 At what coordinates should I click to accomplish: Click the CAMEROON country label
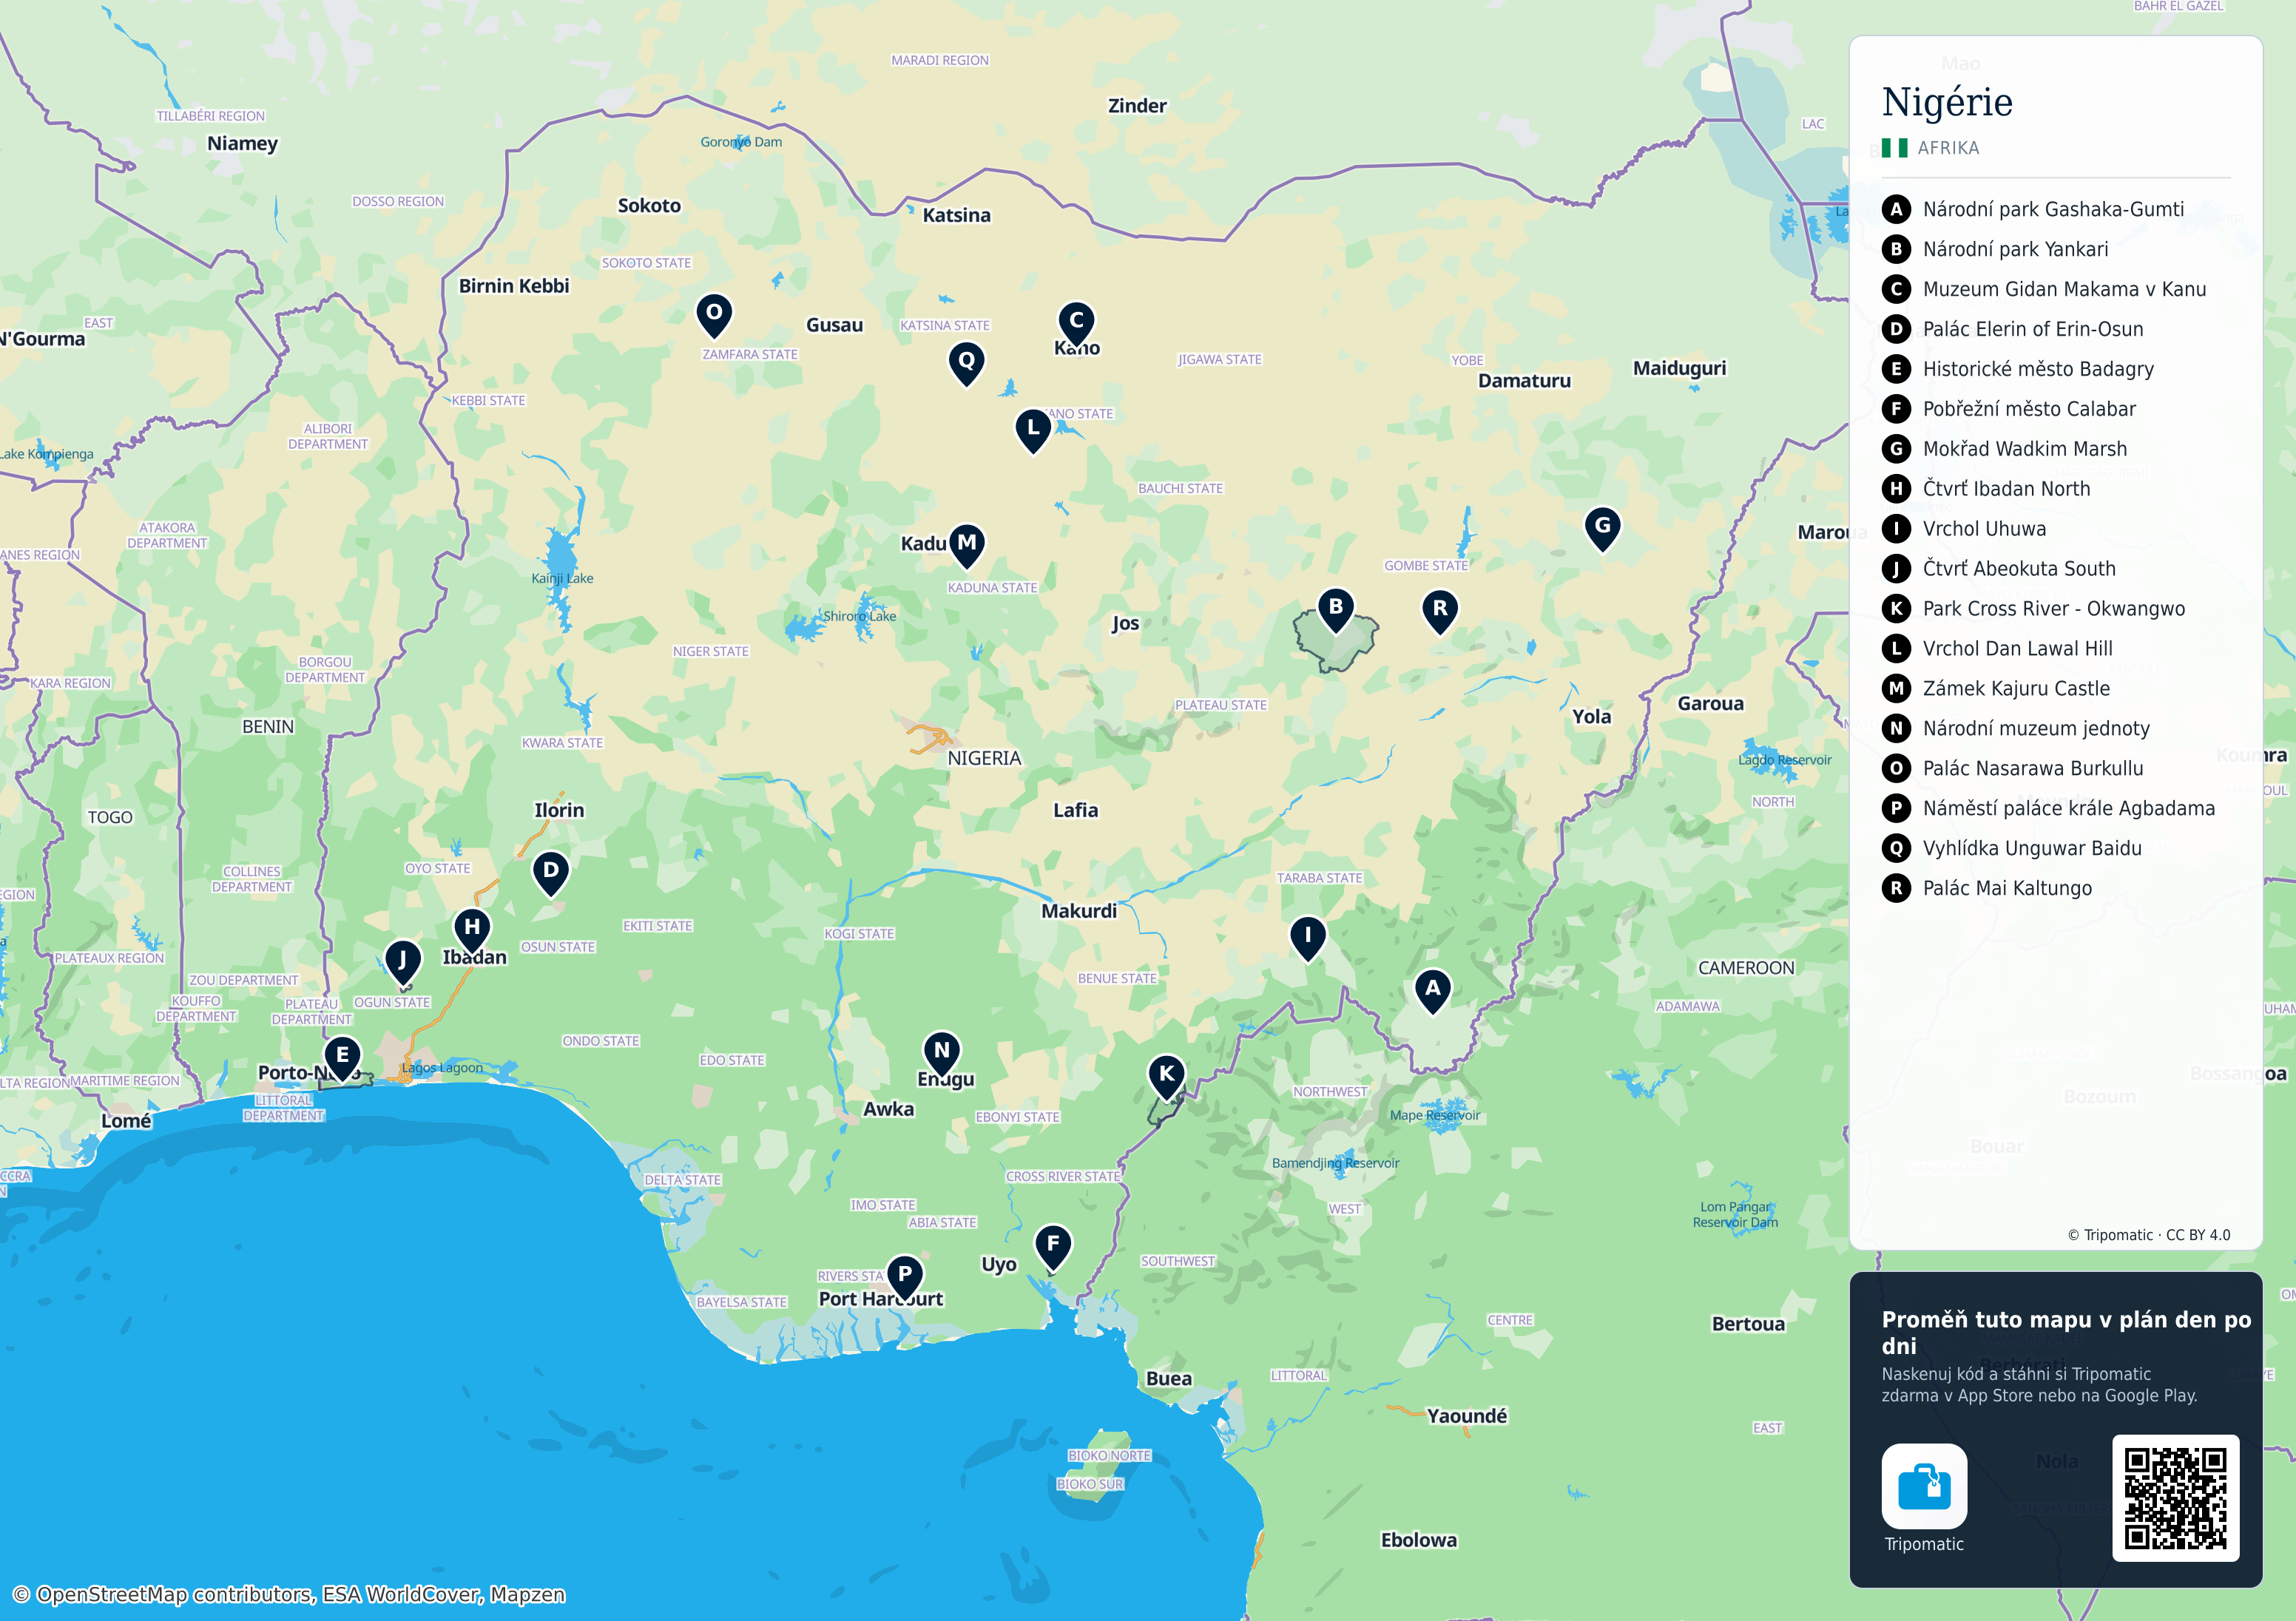pos(1746,968)
